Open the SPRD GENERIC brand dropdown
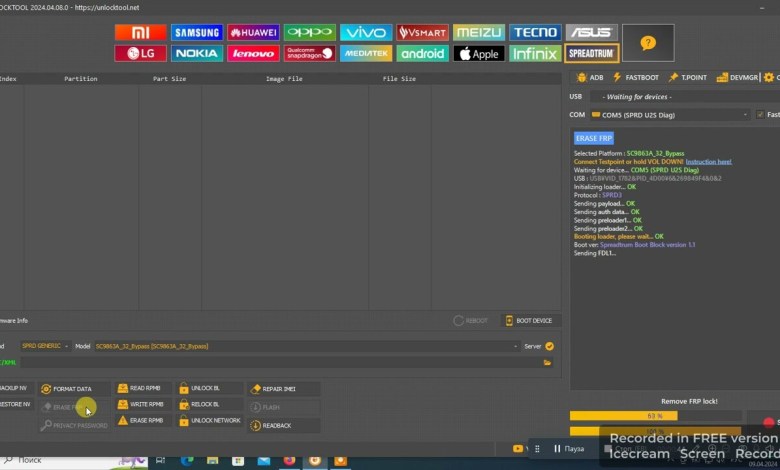Screen dimensions: 780x470 [66, 346]
